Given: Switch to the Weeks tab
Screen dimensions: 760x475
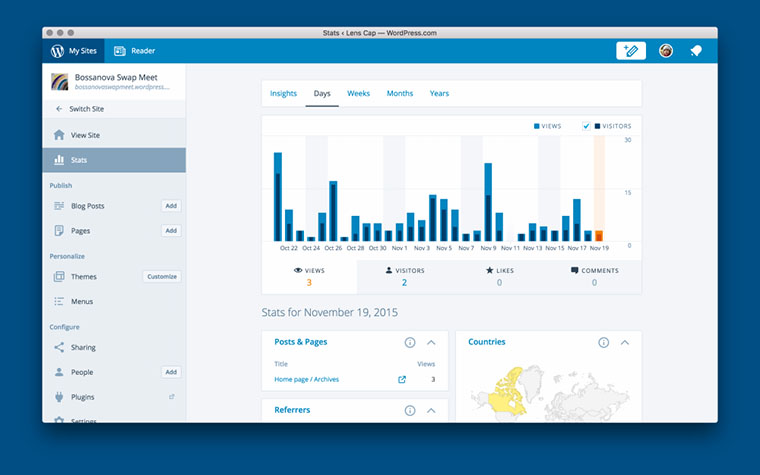Looking at the screenshot, I should (x=358, y=94).
